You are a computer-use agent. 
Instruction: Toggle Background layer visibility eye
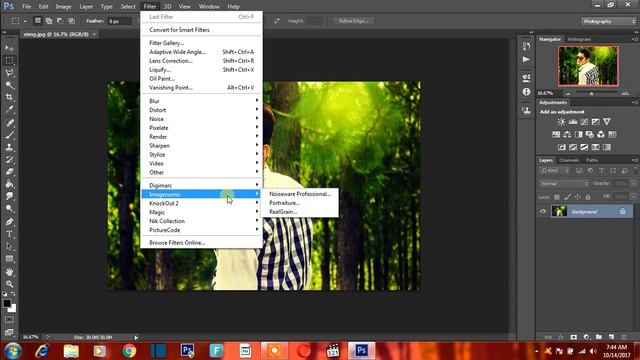click(543, 211)
